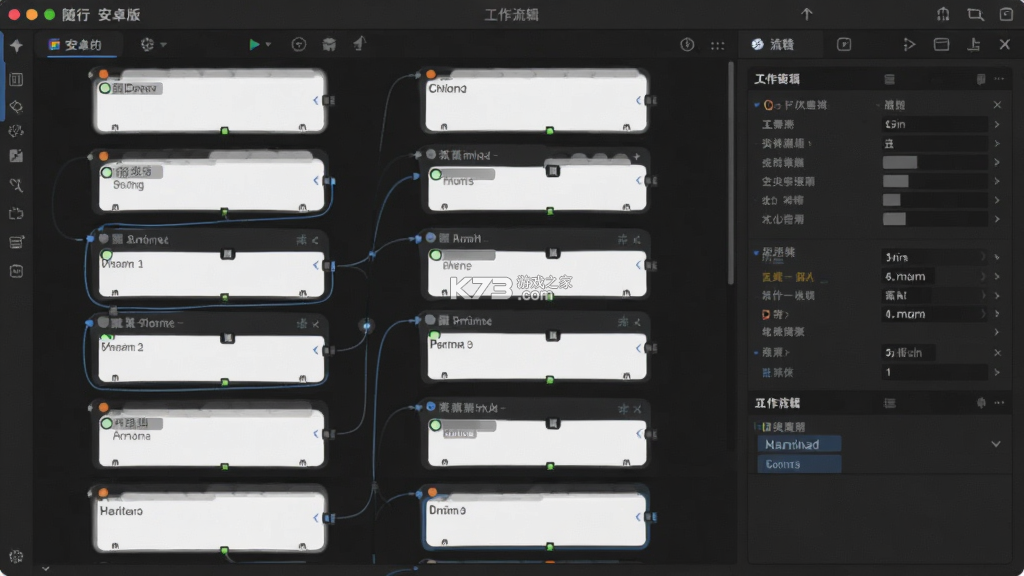Open the 随行 menu in the title bar
This screenshot has height=576, width=1024.
[76, 14]
